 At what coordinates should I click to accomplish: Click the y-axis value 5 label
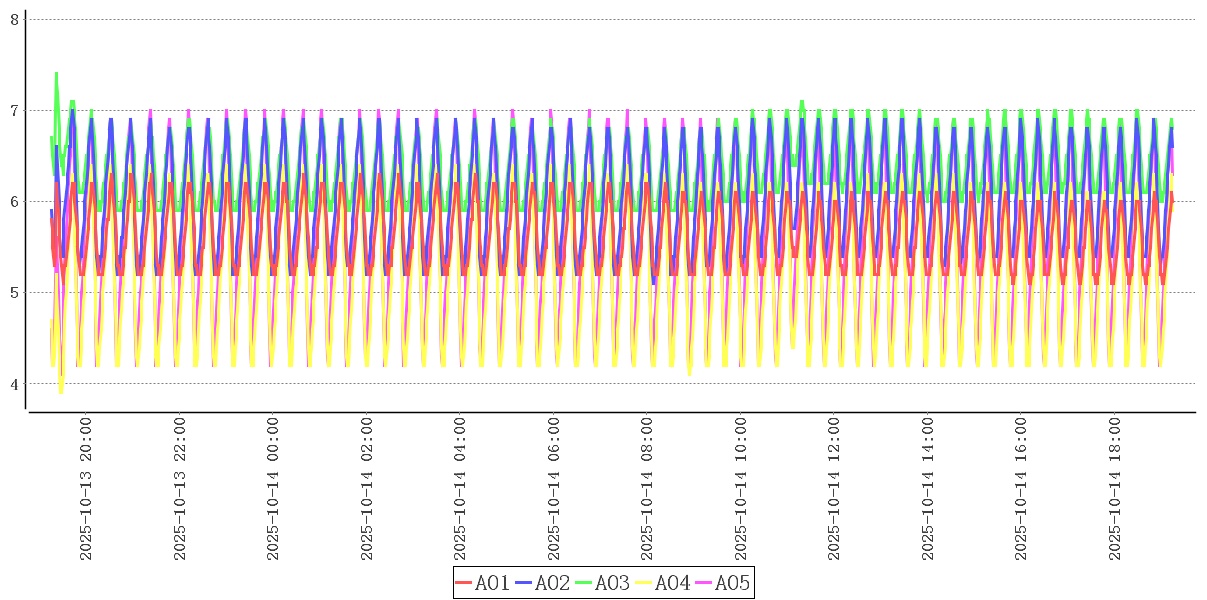coord(14,293)
